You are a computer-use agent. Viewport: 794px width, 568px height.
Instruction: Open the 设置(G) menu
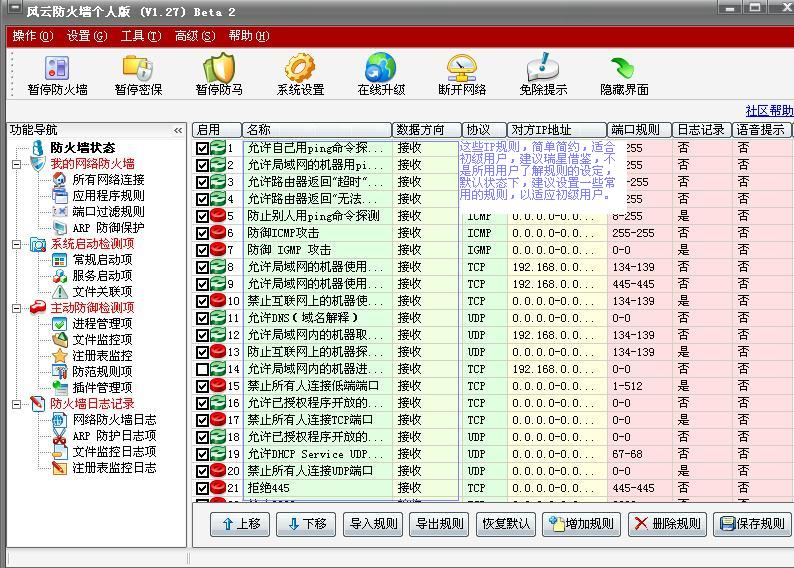87,36
